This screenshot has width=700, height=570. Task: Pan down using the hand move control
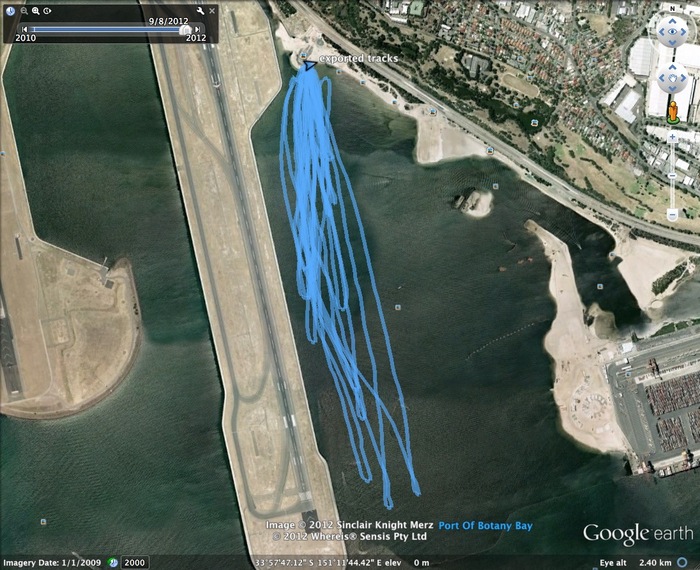pos(672,88)
